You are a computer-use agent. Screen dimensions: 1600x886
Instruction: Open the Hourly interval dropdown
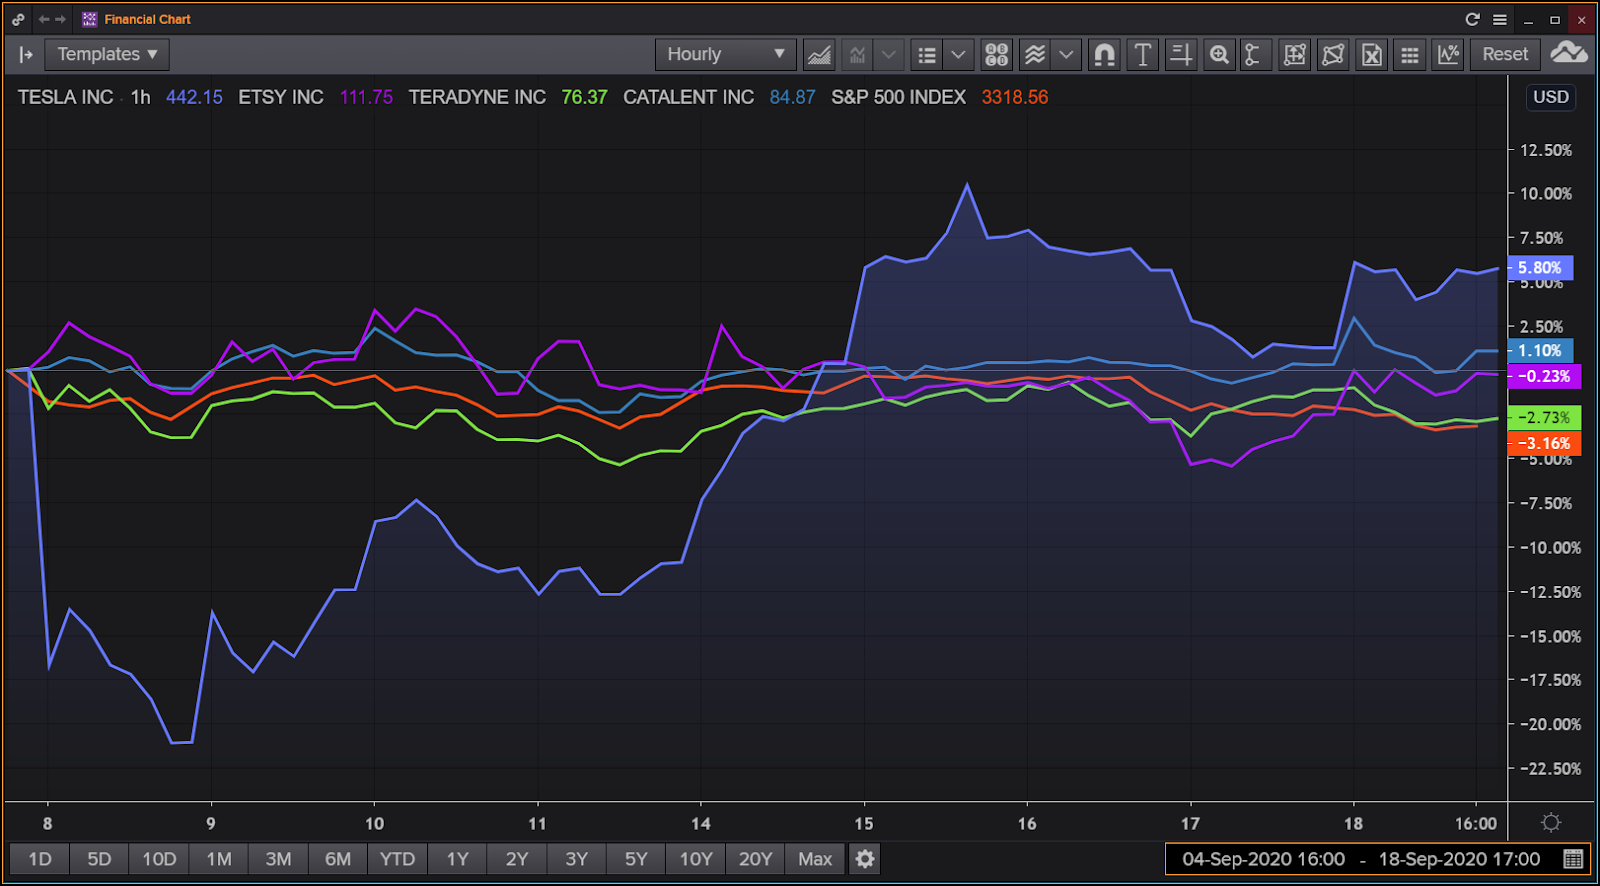(726, 54)
